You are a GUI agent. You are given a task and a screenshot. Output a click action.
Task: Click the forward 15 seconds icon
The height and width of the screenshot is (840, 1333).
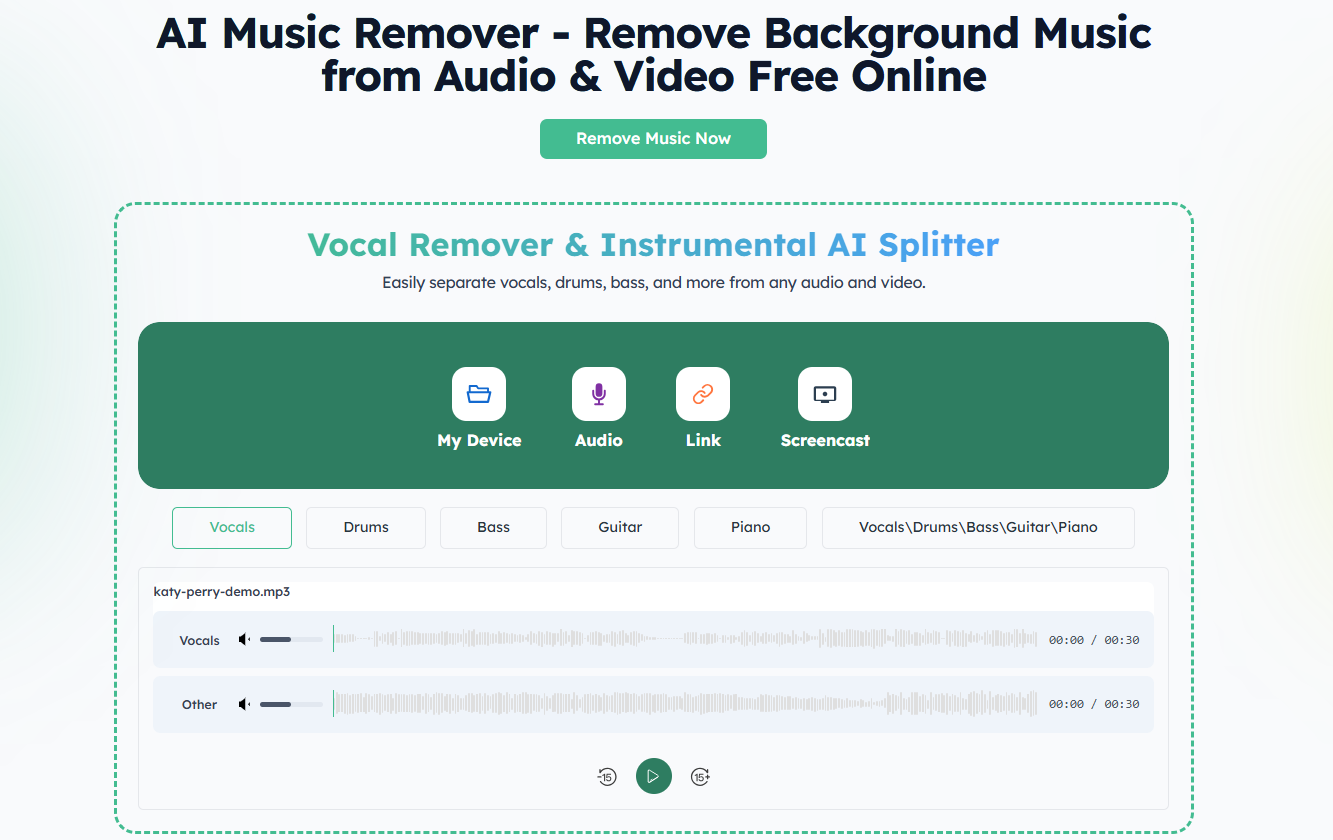tap(700, 776)
